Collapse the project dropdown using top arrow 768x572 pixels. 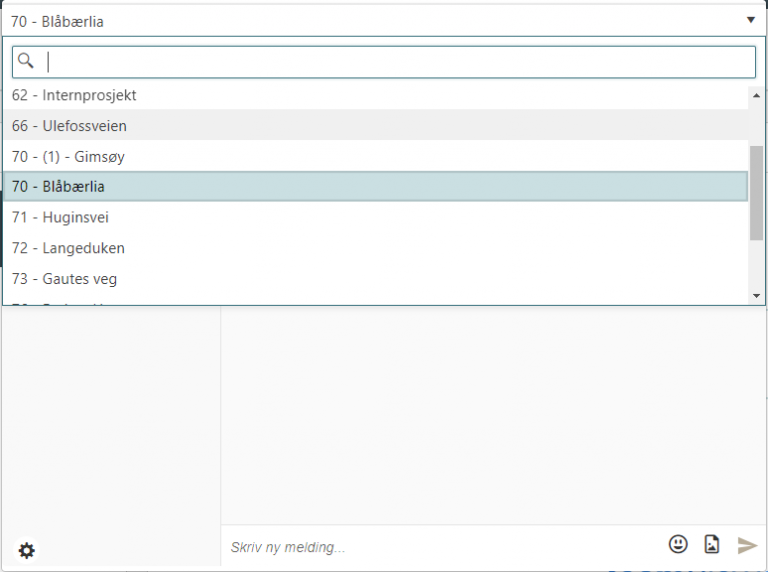pos(750,20)
